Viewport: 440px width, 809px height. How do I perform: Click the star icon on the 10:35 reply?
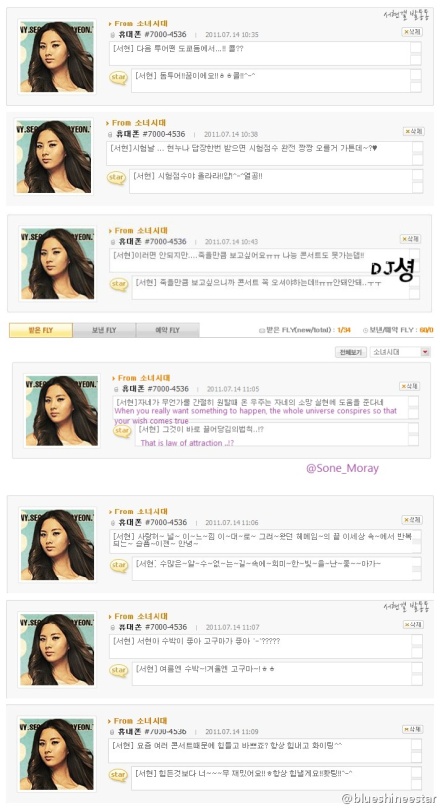(x=118, y=77)
